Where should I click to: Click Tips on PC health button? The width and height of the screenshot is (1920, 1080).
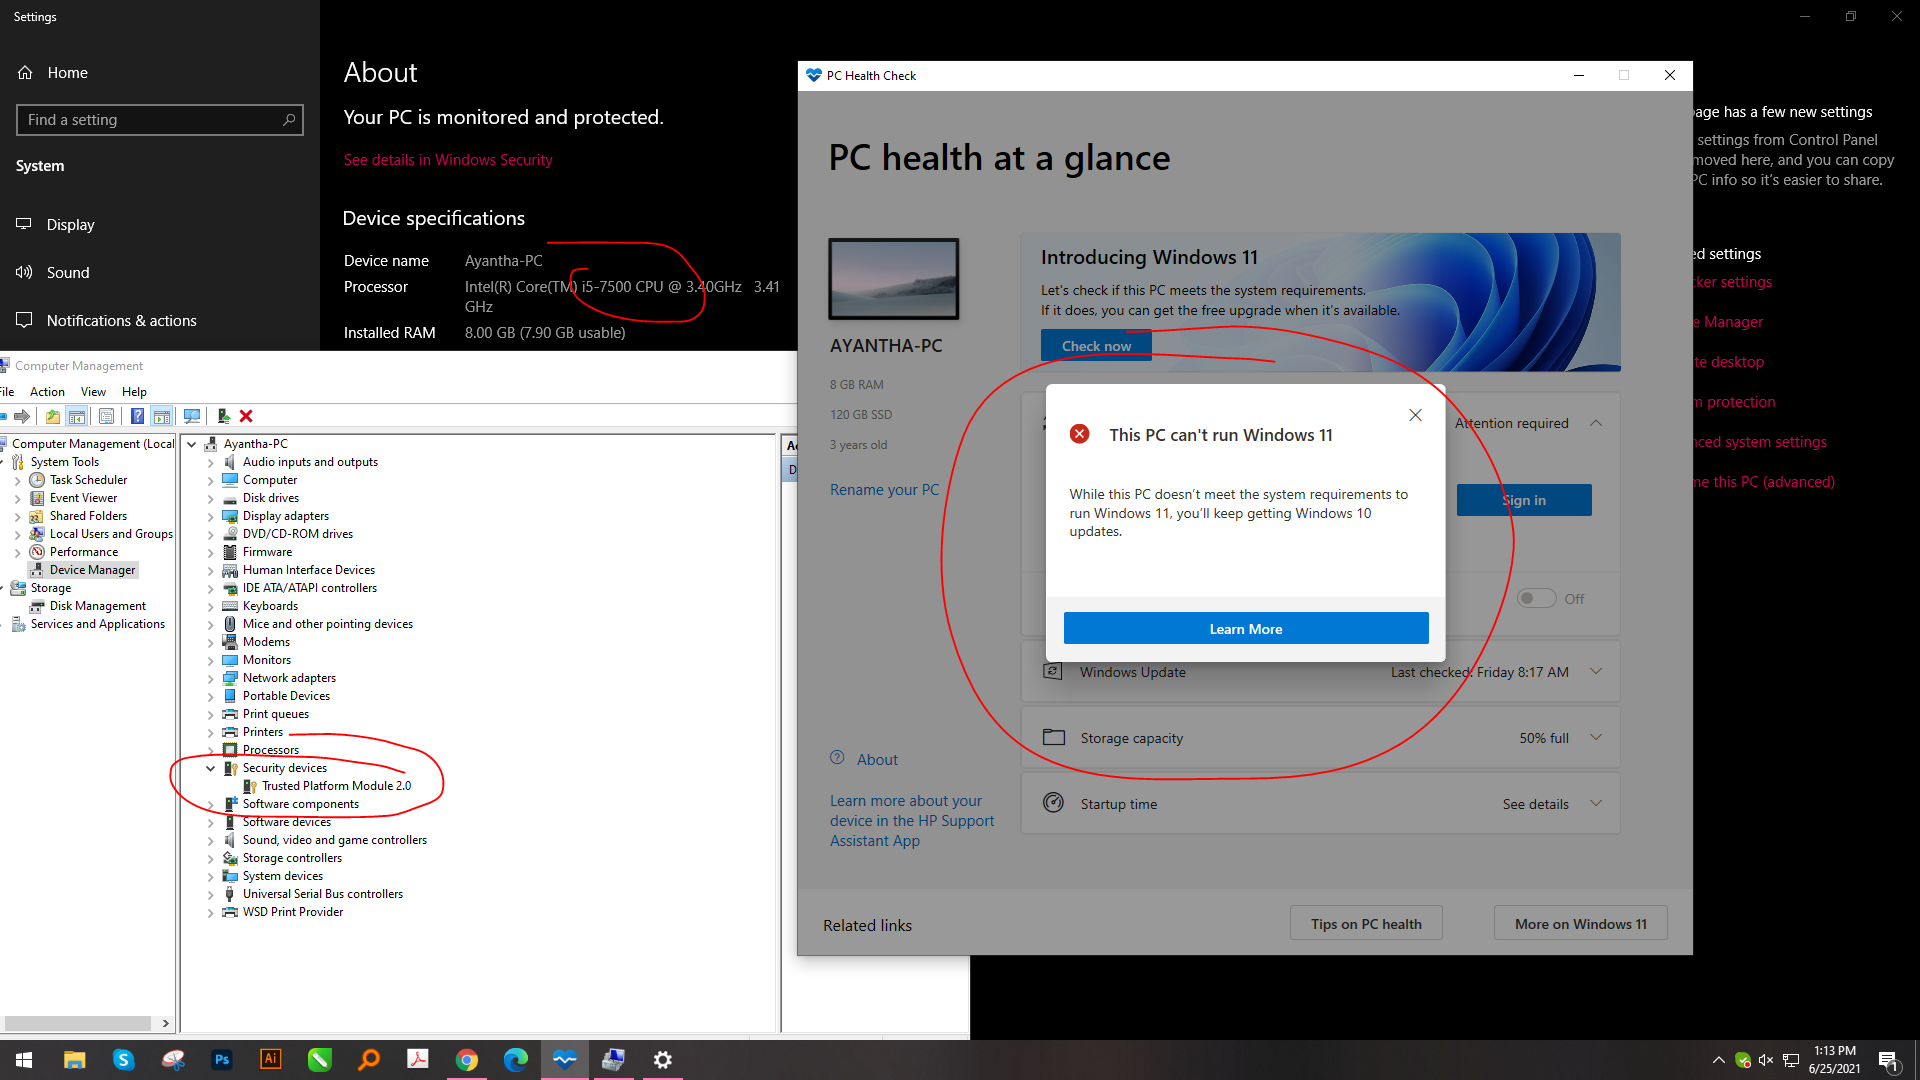pos(1366,924)
